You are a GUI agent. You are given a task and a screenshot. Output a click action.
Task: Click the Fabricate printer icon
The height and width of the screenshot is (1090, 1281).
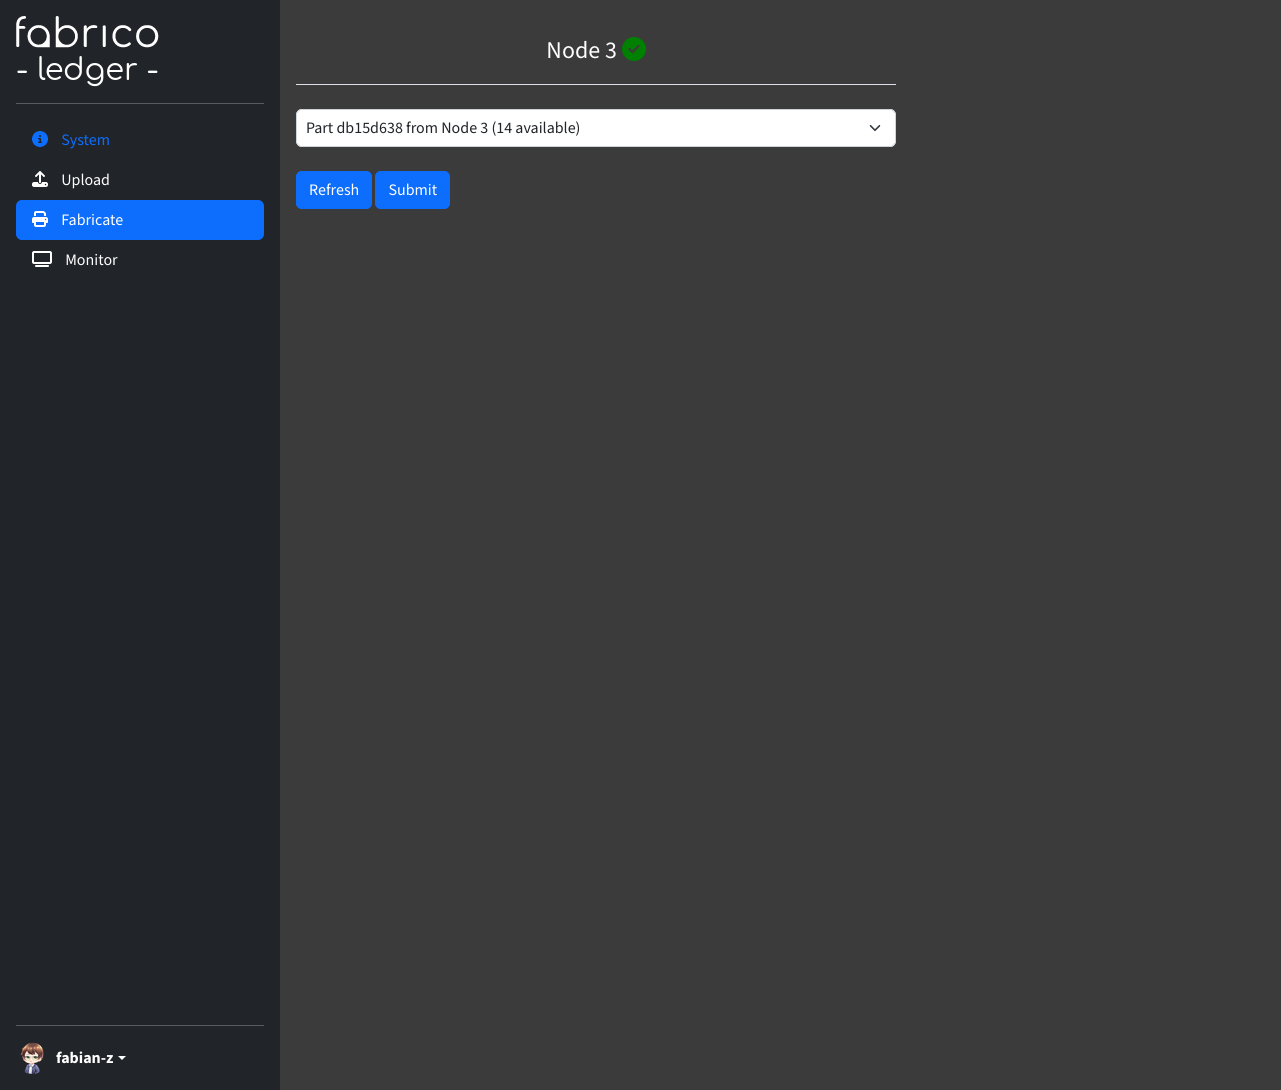click(40, 219)
